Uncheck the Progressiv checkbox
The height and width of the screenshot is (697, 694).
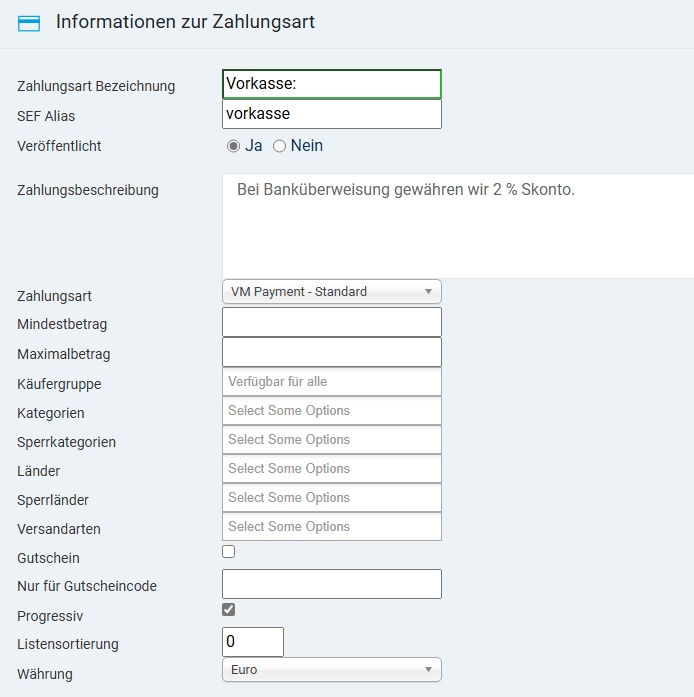[229, 609]
